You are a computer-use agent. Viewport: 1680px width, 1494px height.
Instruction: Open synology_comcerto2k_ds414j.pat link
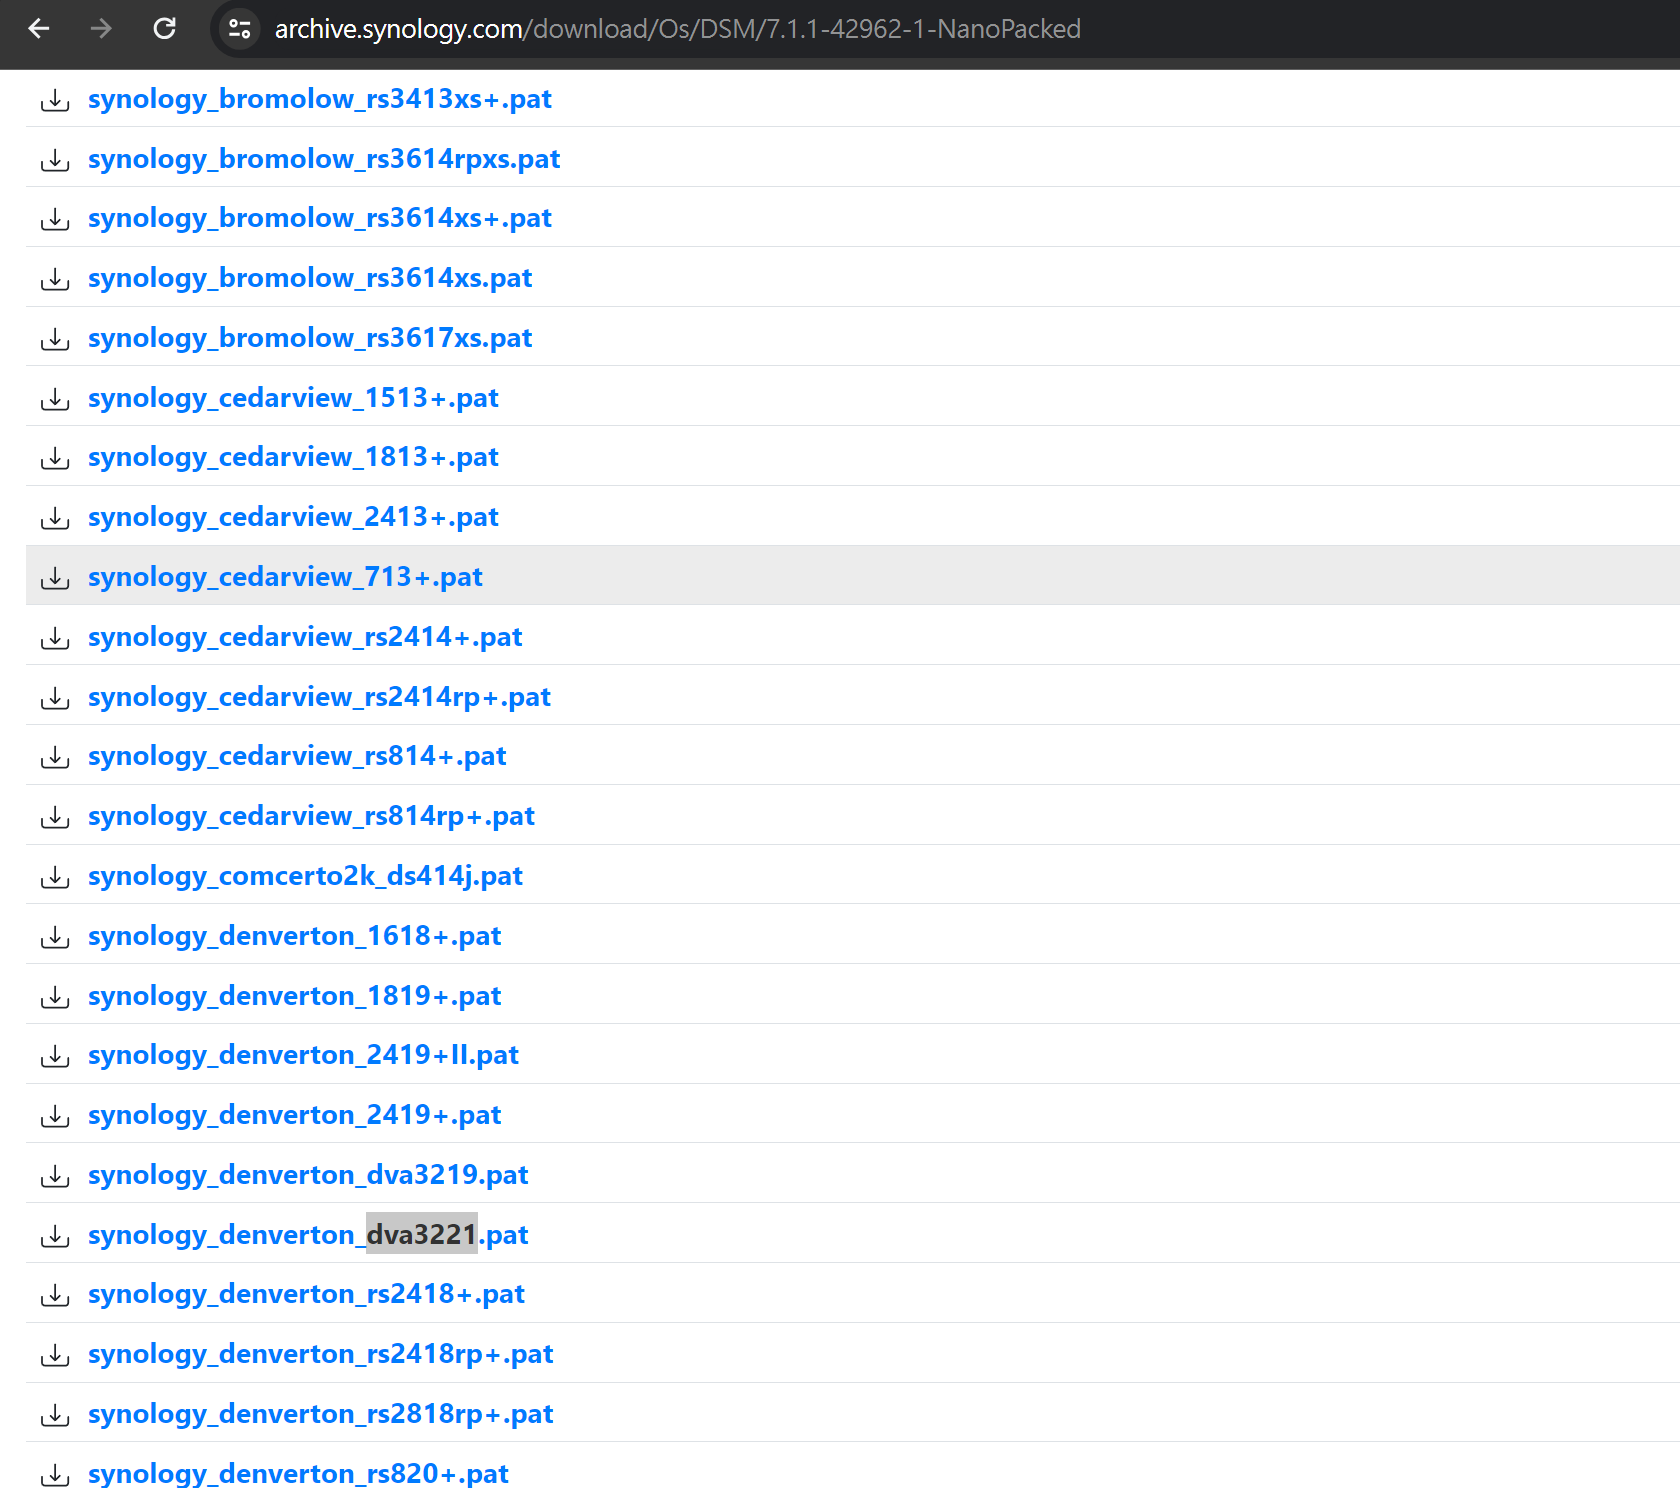click(305, 876)
